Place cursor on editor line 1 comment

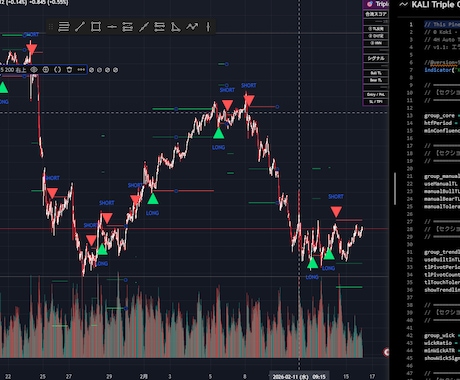[x=442, y=24]
